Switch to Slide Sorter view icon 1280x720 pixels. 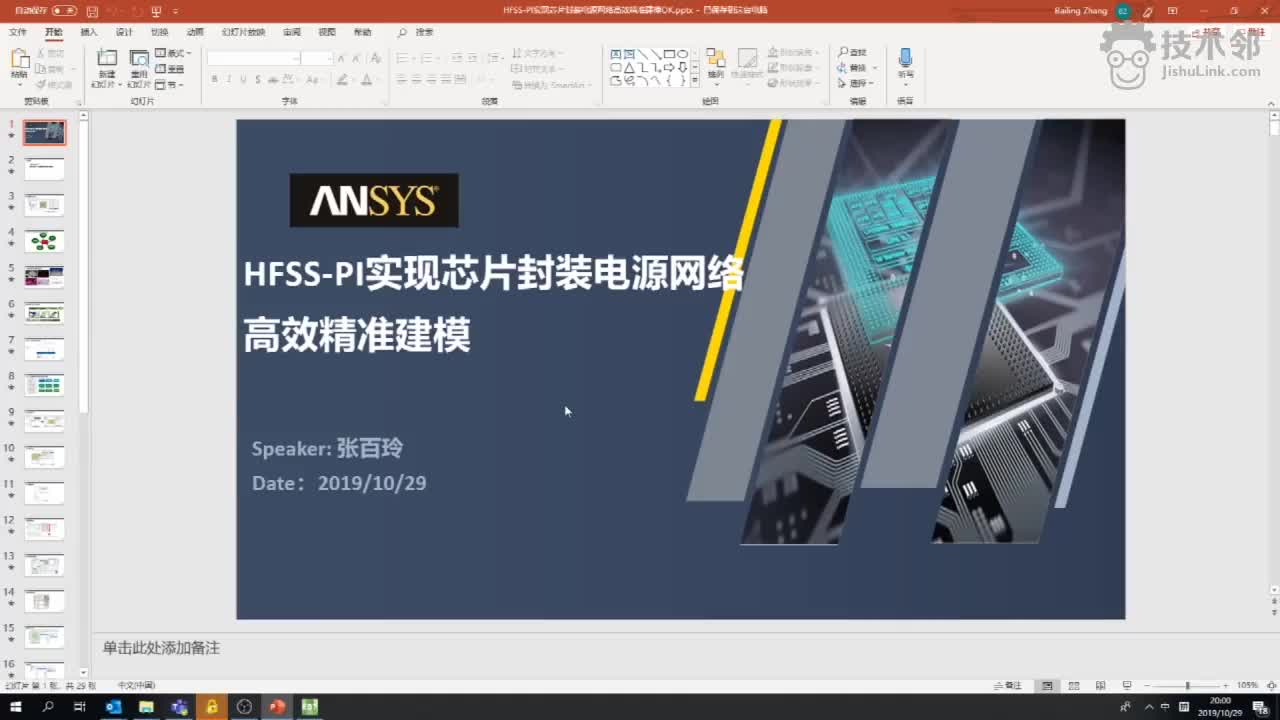(1074, 685)
